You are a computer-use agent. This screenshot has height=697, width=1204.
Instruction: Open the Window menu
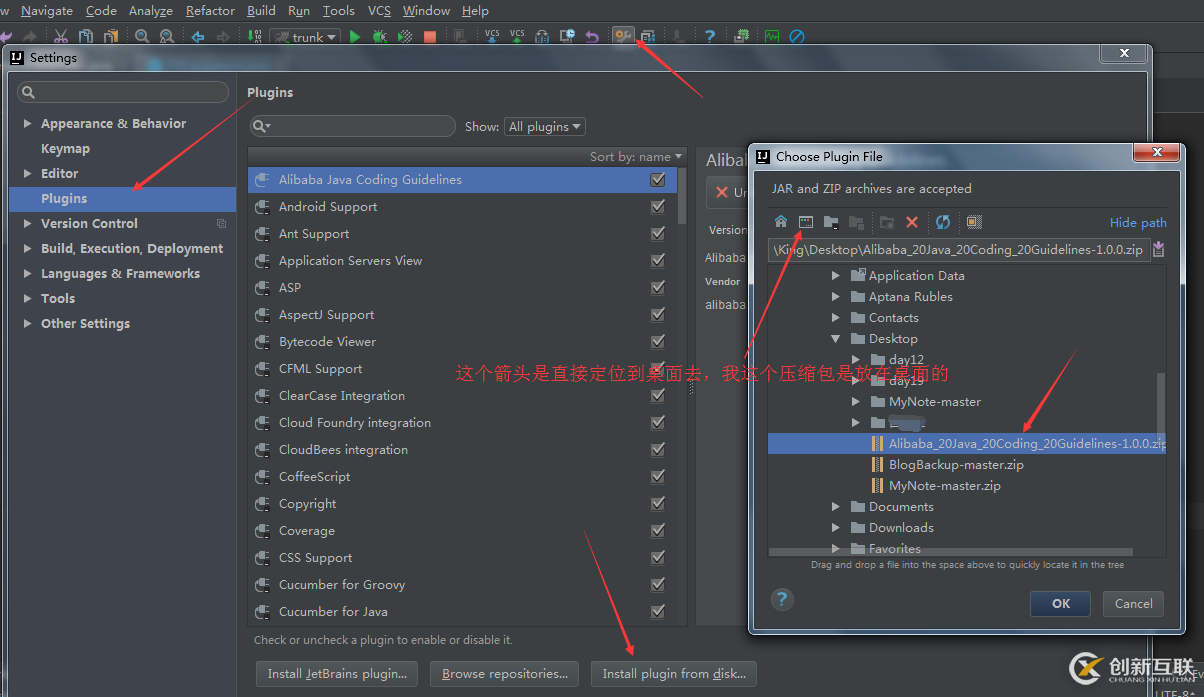(426, 10)
